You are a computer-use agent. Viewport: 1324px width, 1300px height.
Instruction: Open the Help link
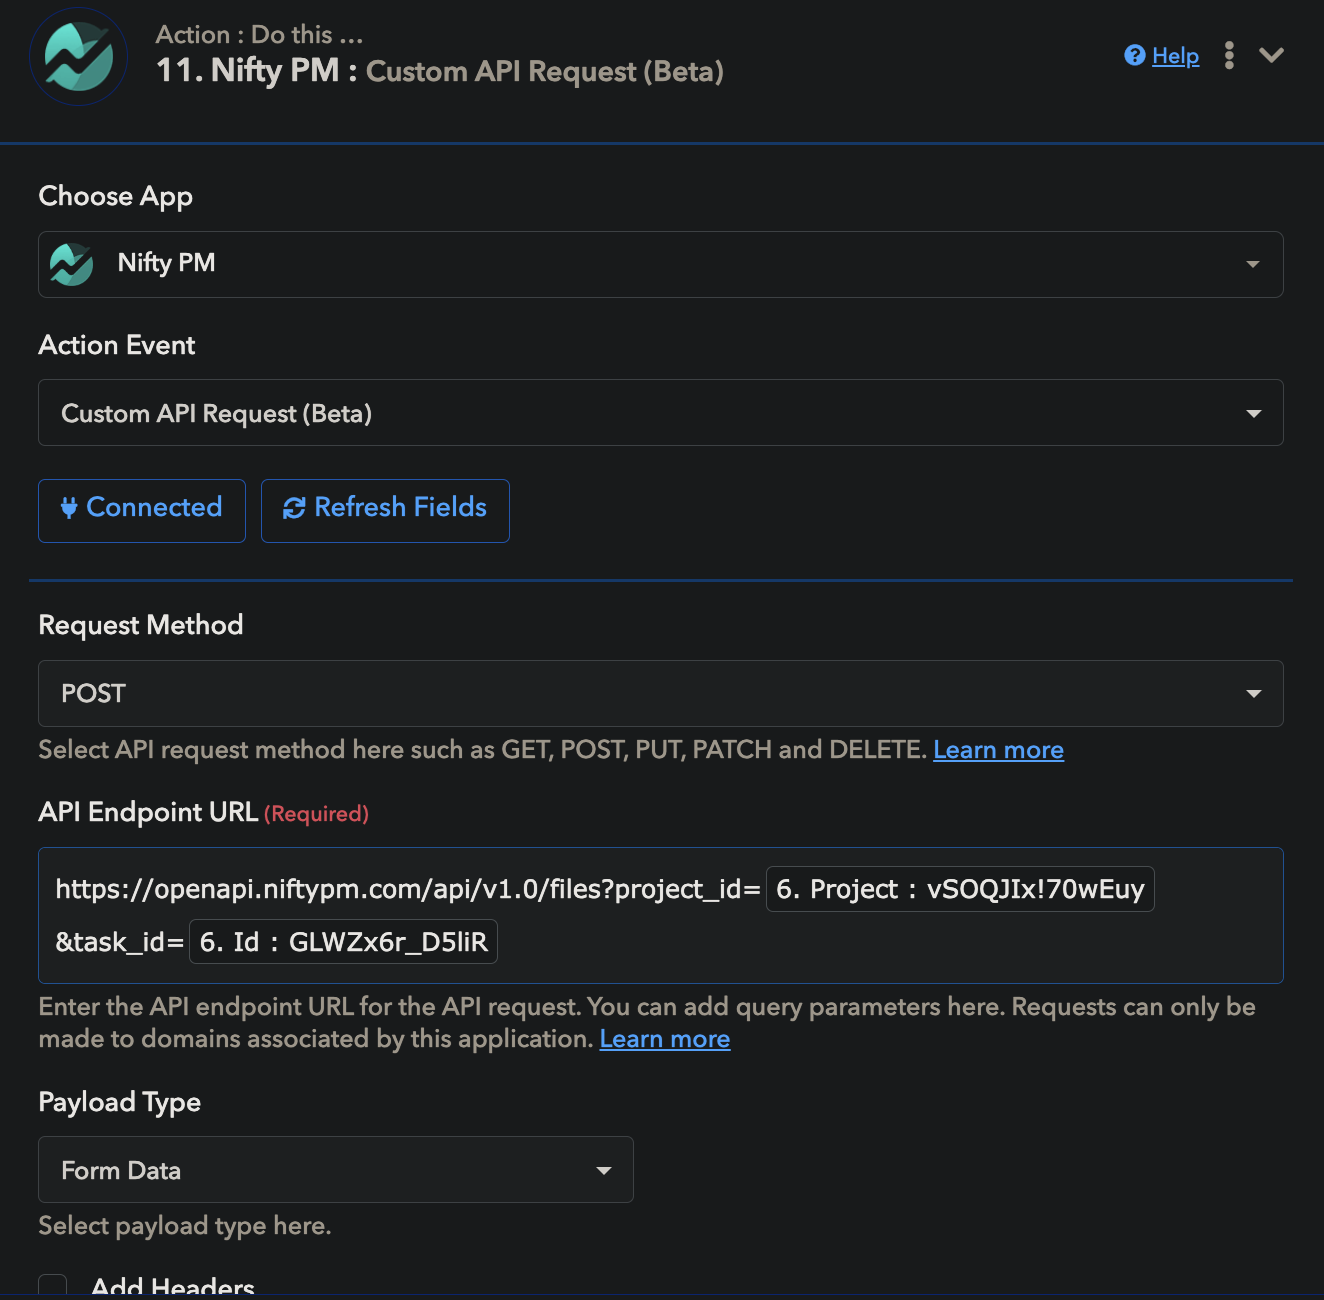pyautogui.click(x=1175, y=56)
